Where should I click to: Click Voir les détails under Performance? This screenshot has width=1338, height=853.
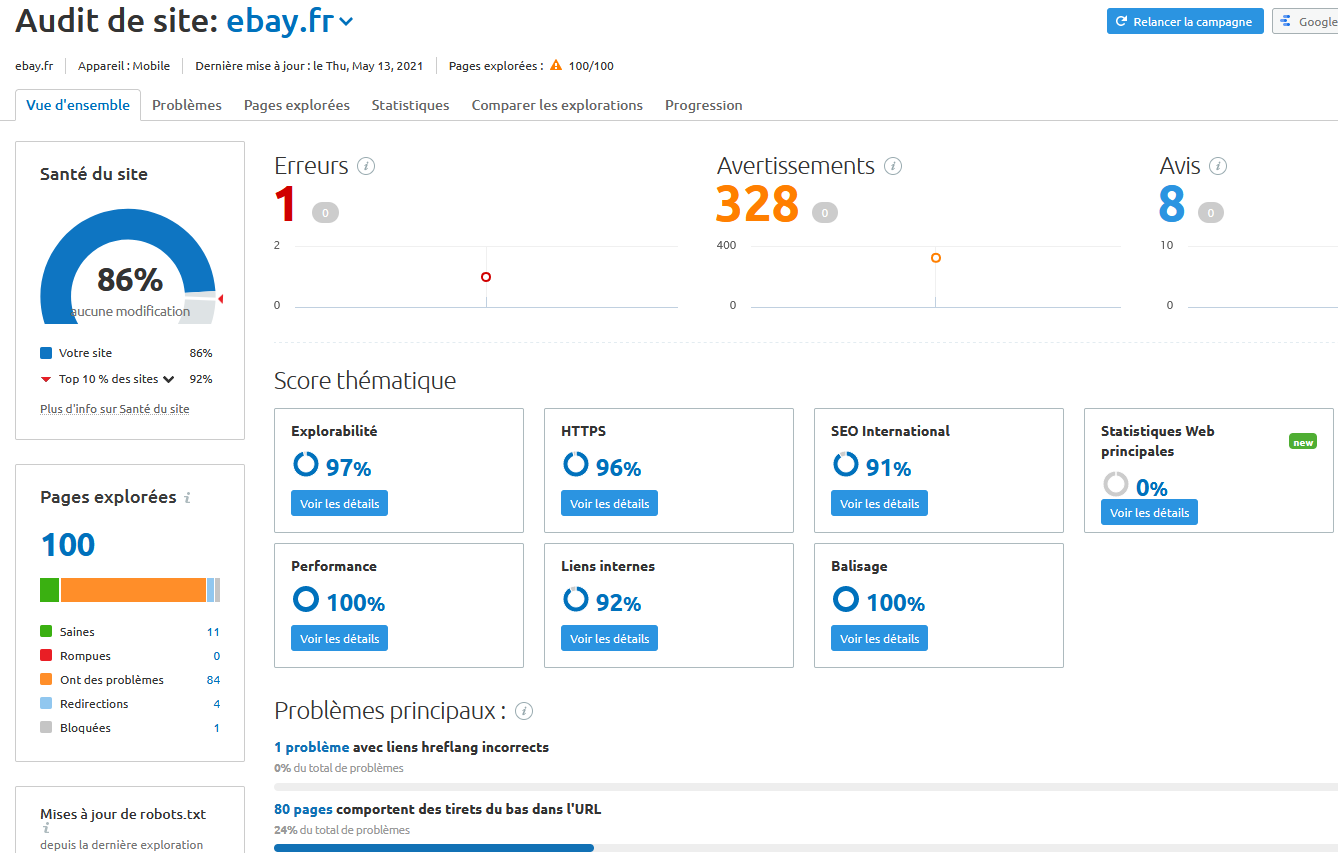339,638
